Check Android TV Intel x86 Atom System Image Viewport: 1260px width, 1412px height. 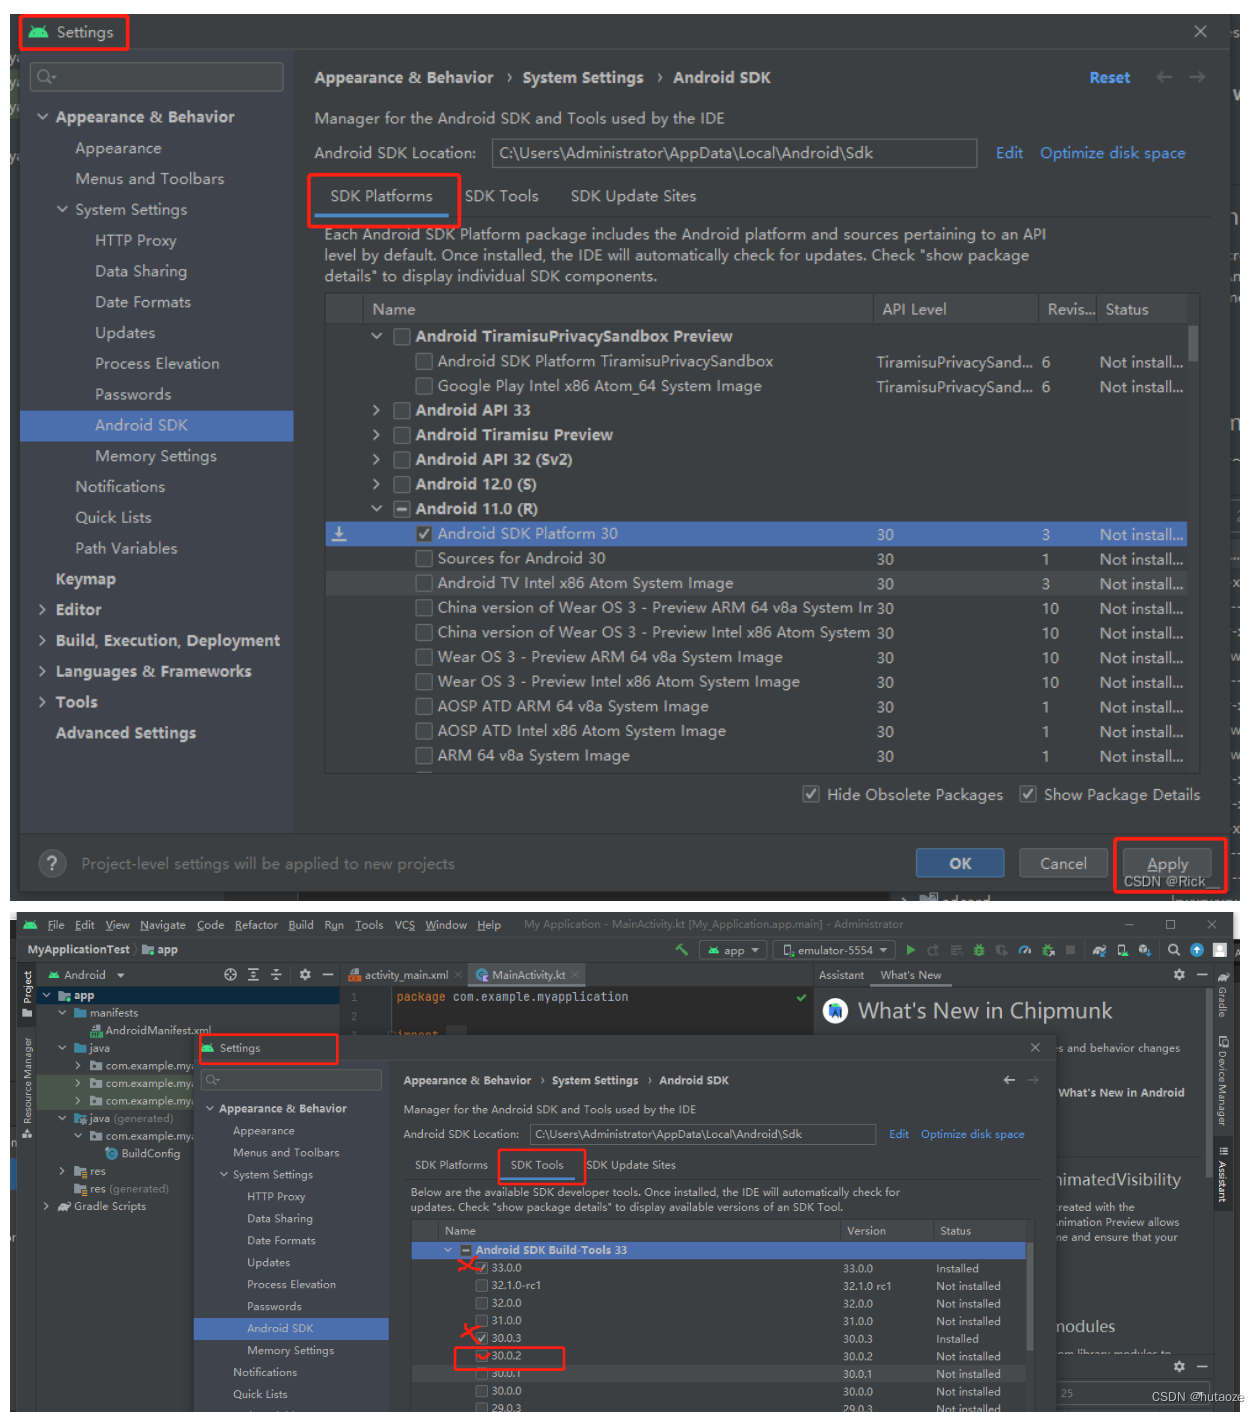(x=424, y=583)
